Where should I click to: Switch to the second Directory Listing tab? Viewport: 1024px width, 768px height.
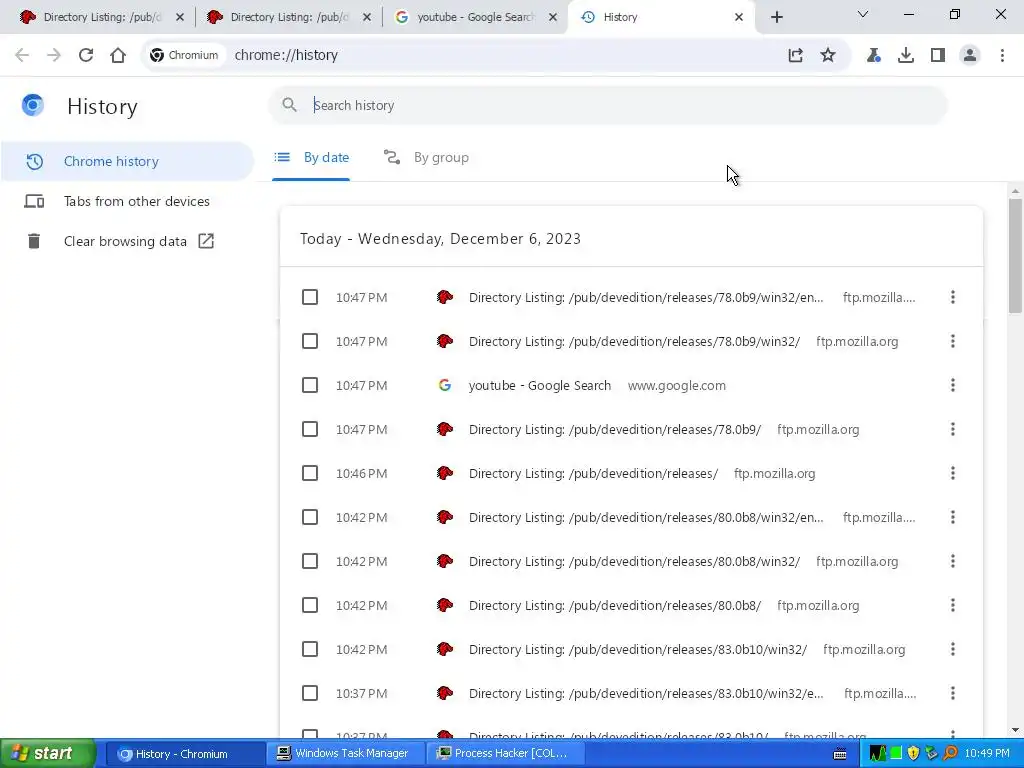click(289, 17)
